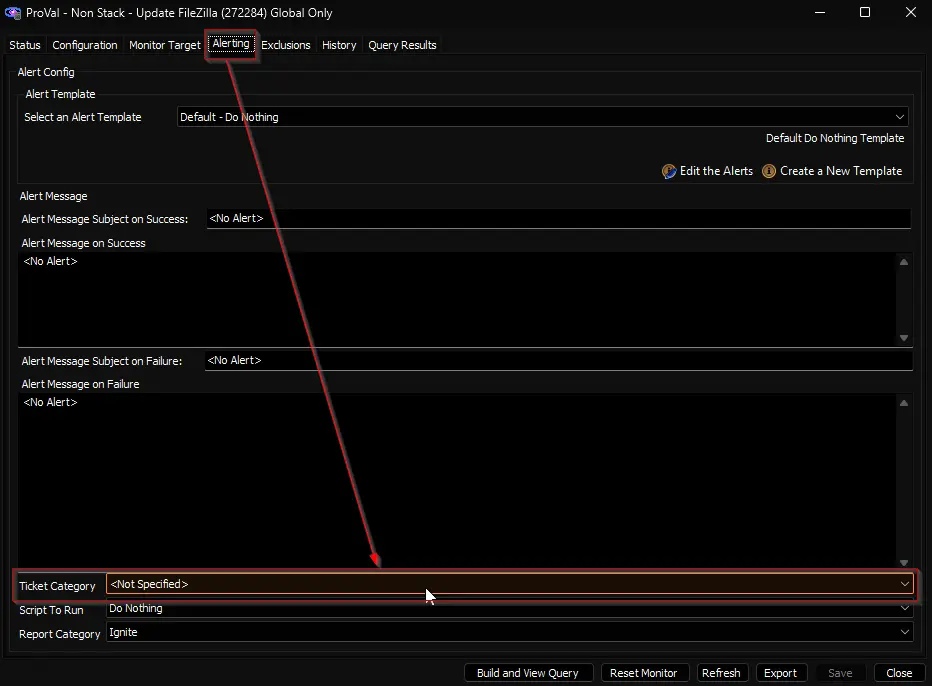
Task: Click the 'Report Category' label
Action: [x=59, y=634]
